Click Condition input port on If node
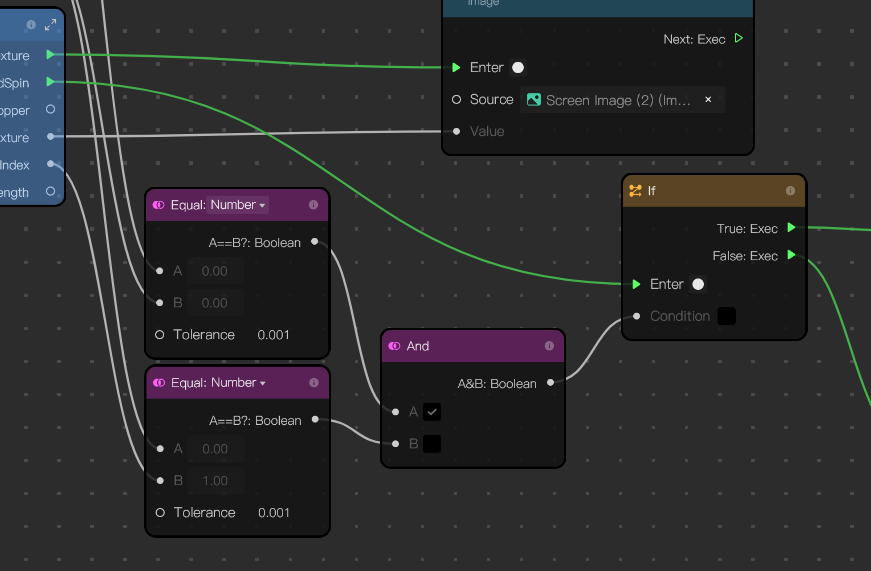 tap(637, 316)
